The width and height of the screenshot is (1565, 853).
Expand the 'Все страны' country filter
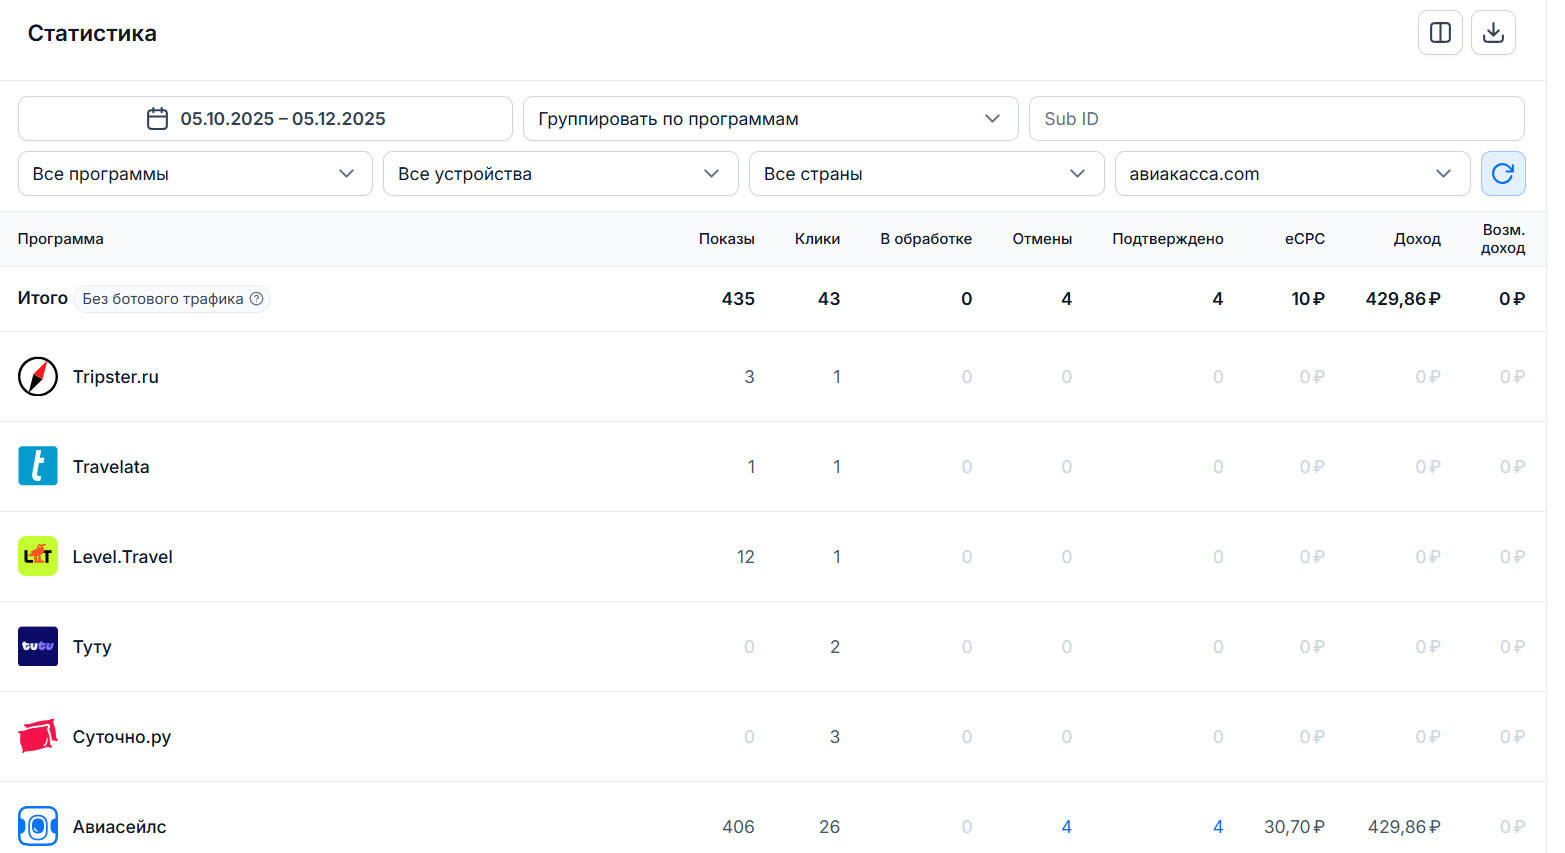click(926, 174)
